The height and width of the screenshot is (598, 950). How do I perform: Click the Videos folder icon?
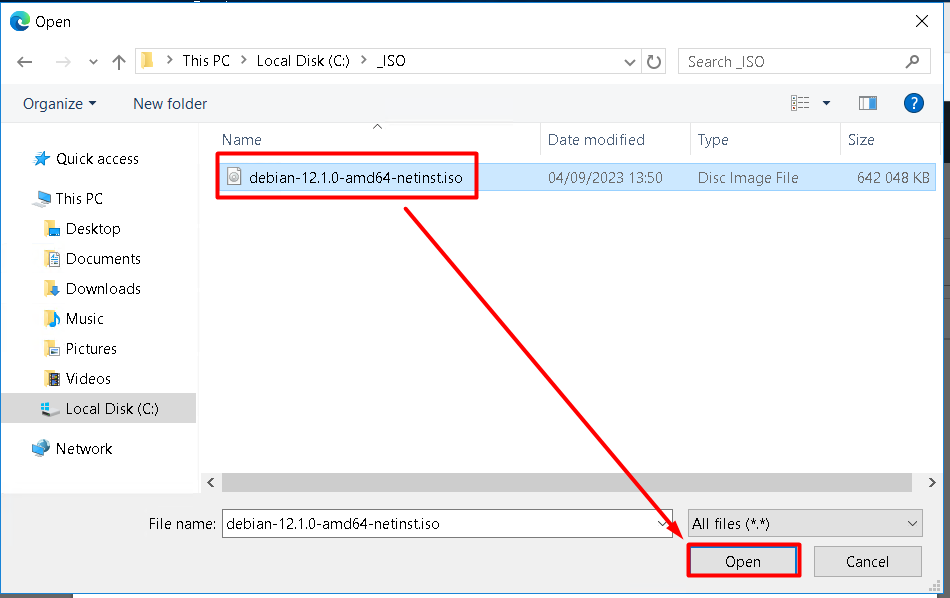pyautogui.click(x=52, y=379)
